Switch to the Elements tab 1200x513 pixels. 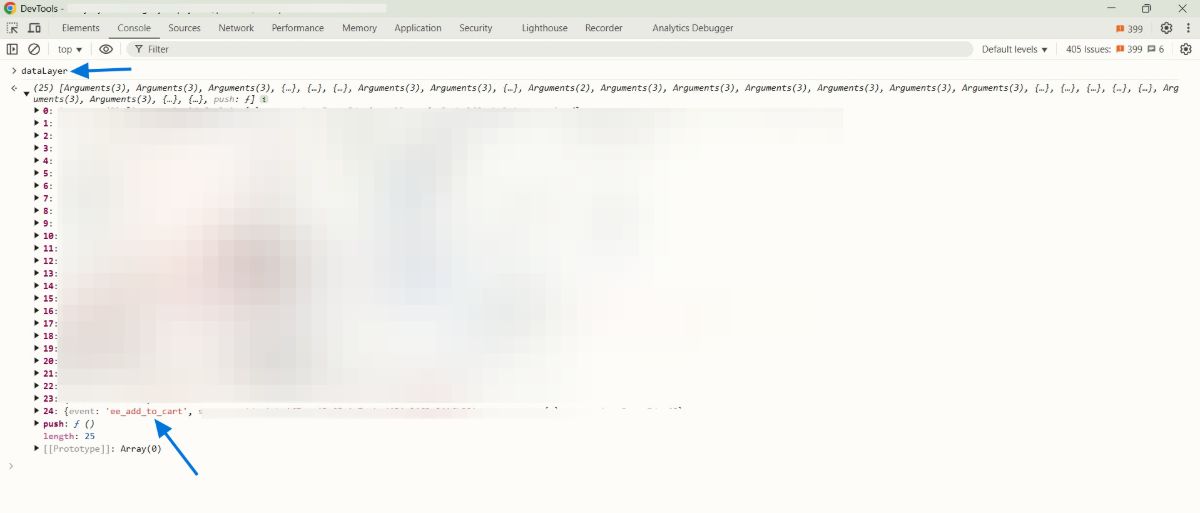[81, 28]
